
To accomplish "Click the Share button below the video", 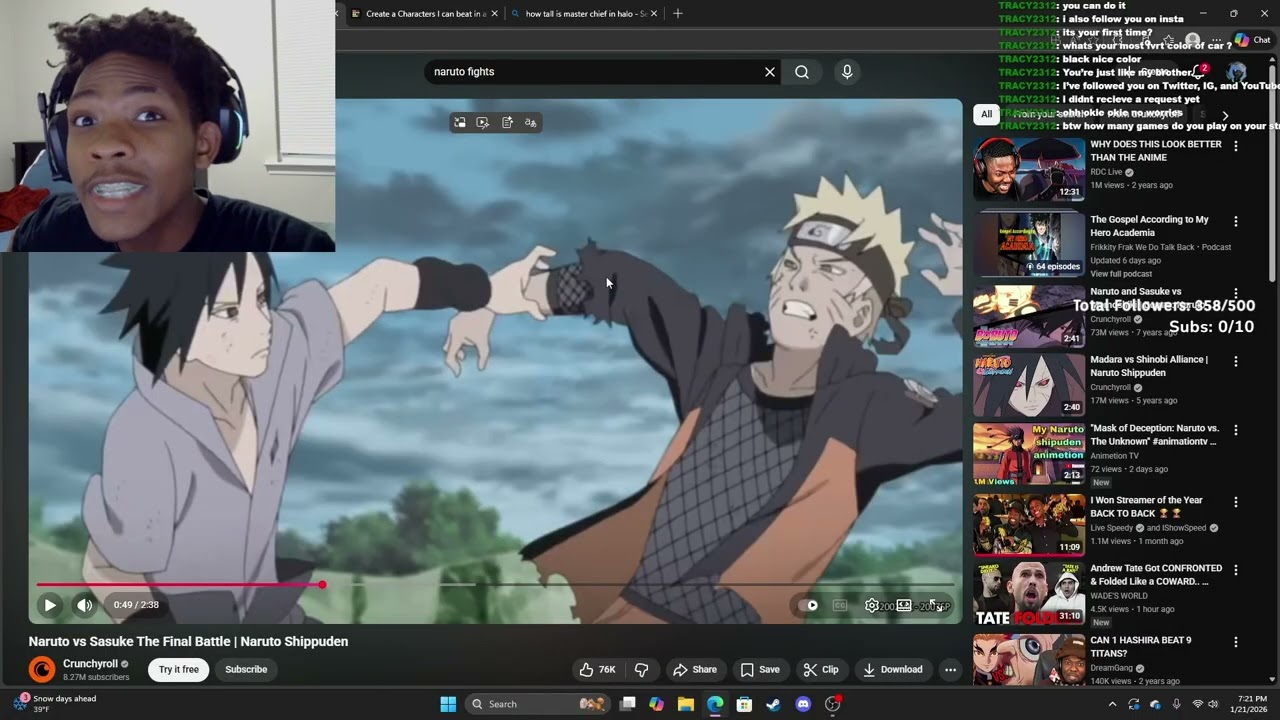I will pos(695,670).
